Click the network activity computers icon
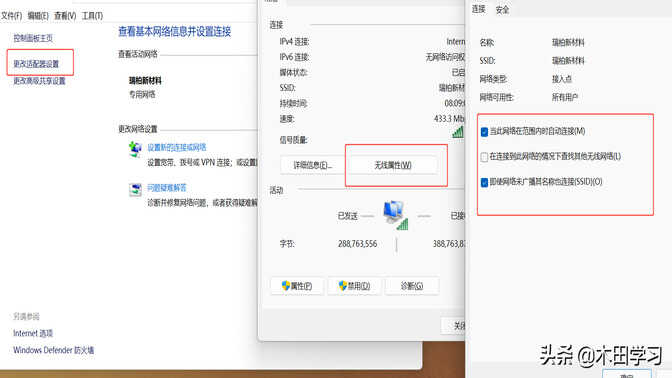 (x=395, y=215)
